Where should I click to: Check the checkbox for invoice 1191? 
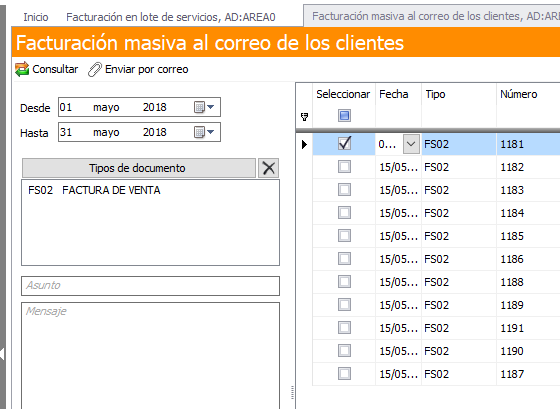(x=344, y=328)
